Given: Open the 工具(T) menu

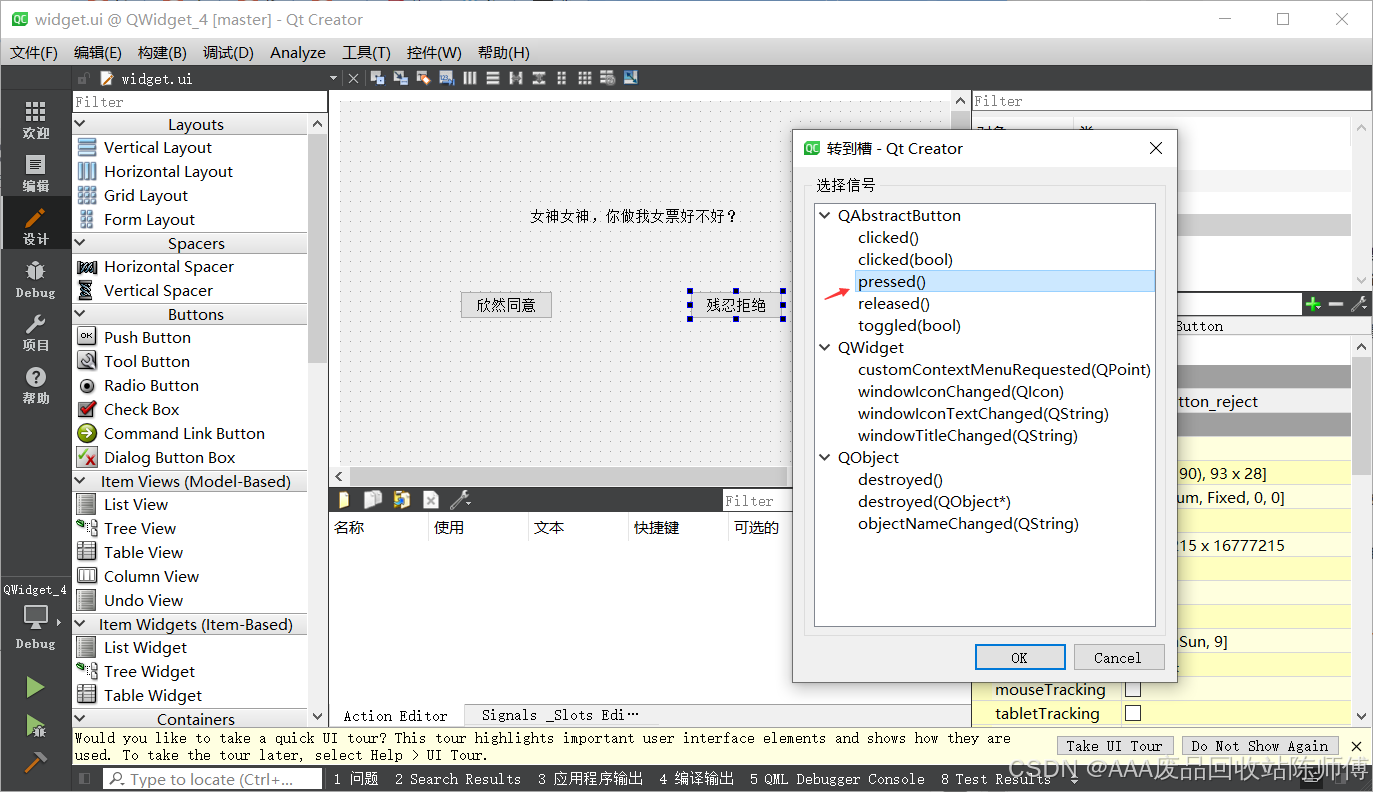Looking at the screenshot, I should point(366,52).
